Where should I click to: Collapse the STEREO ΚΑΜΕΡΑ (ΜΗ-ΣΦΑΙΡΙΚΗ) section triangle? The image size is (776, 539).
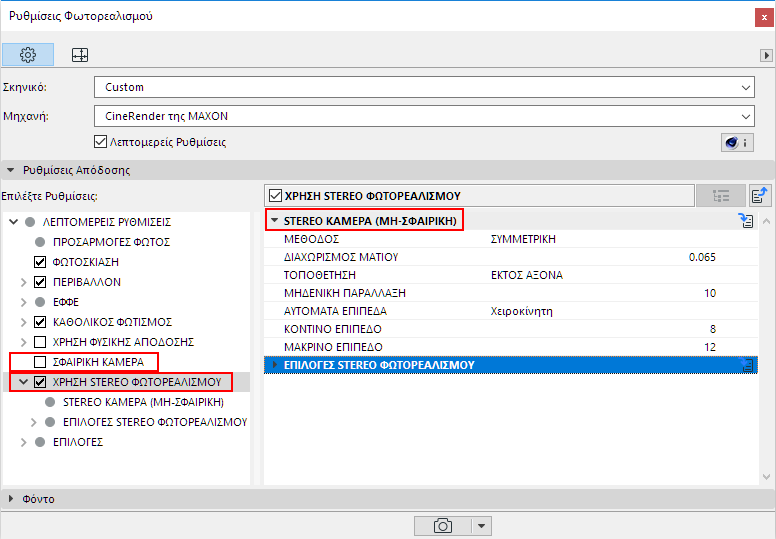click(275, 221)
